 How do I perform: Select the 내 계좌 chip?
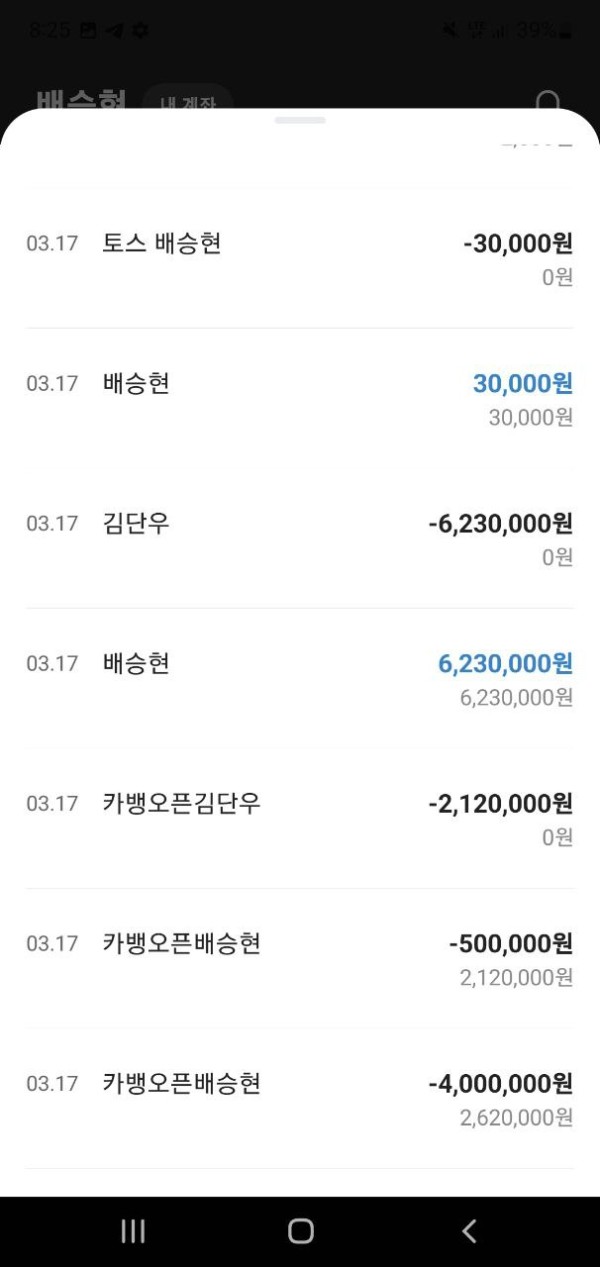coord(187,102)
